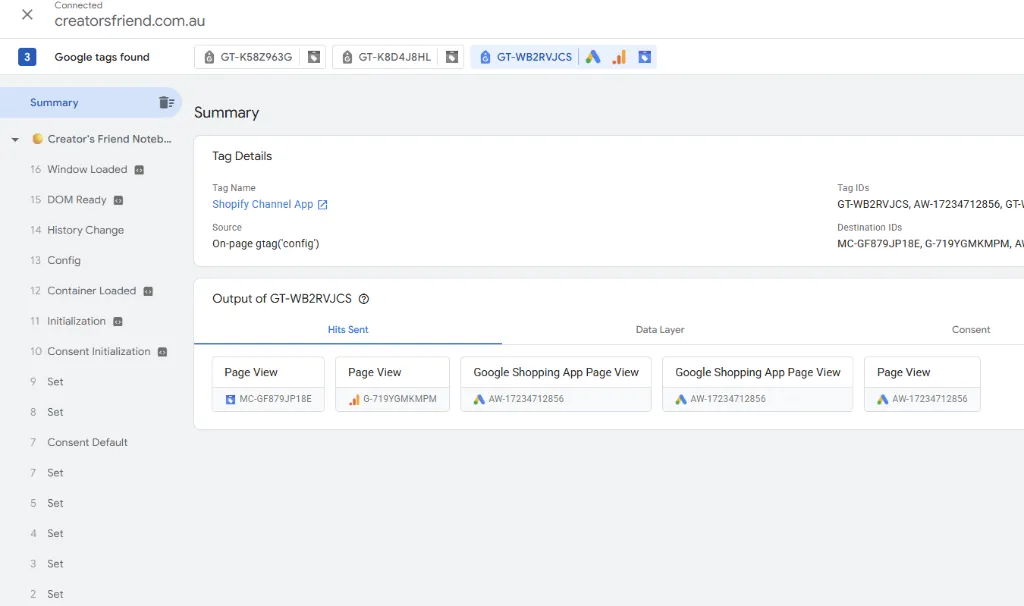1024x606 pixels.
Task: Open help icon next to Output of GT-WB2RVJCS
Action: 364,299
